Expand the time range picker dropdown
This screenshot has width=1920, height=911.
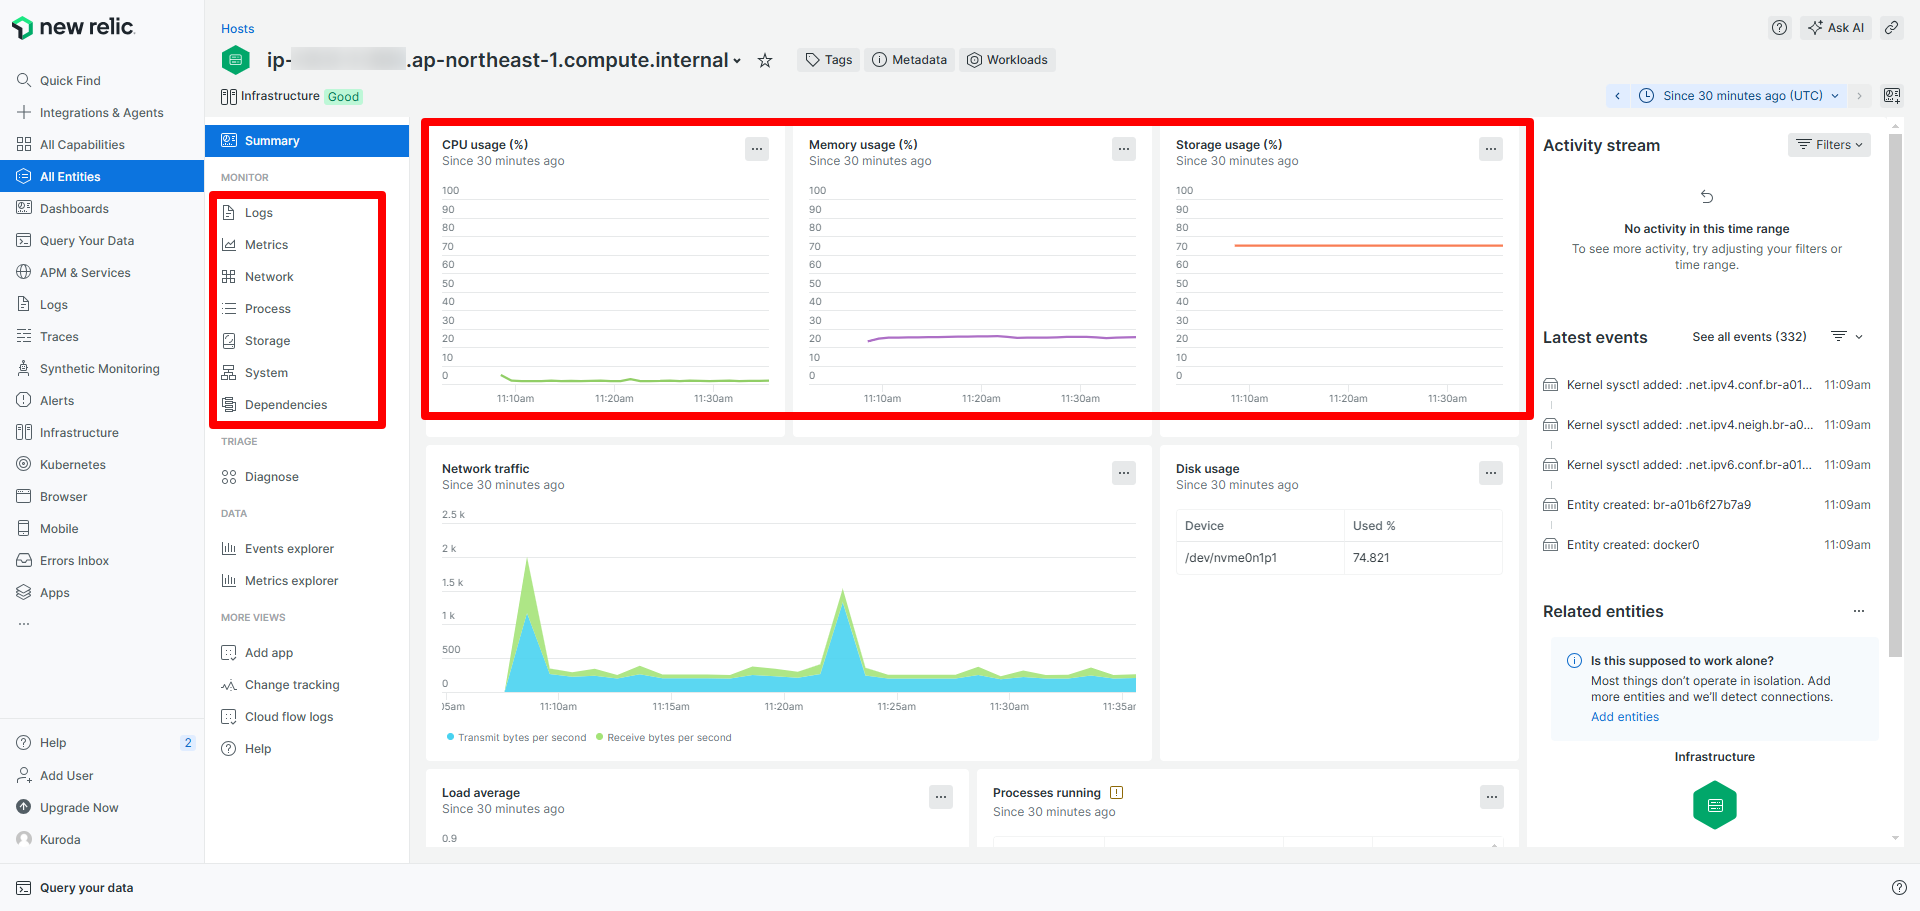tap(1739, 96)
